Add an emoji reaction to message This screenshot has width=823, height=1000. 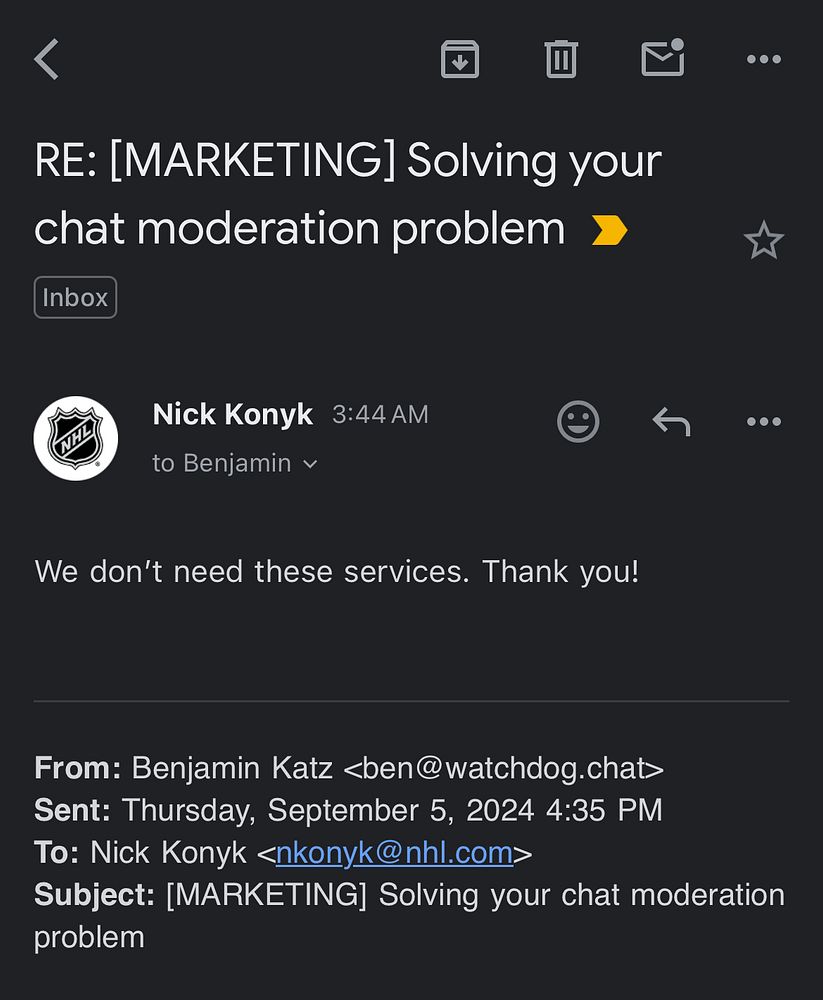pyautogui.click(x=578, y=422)
